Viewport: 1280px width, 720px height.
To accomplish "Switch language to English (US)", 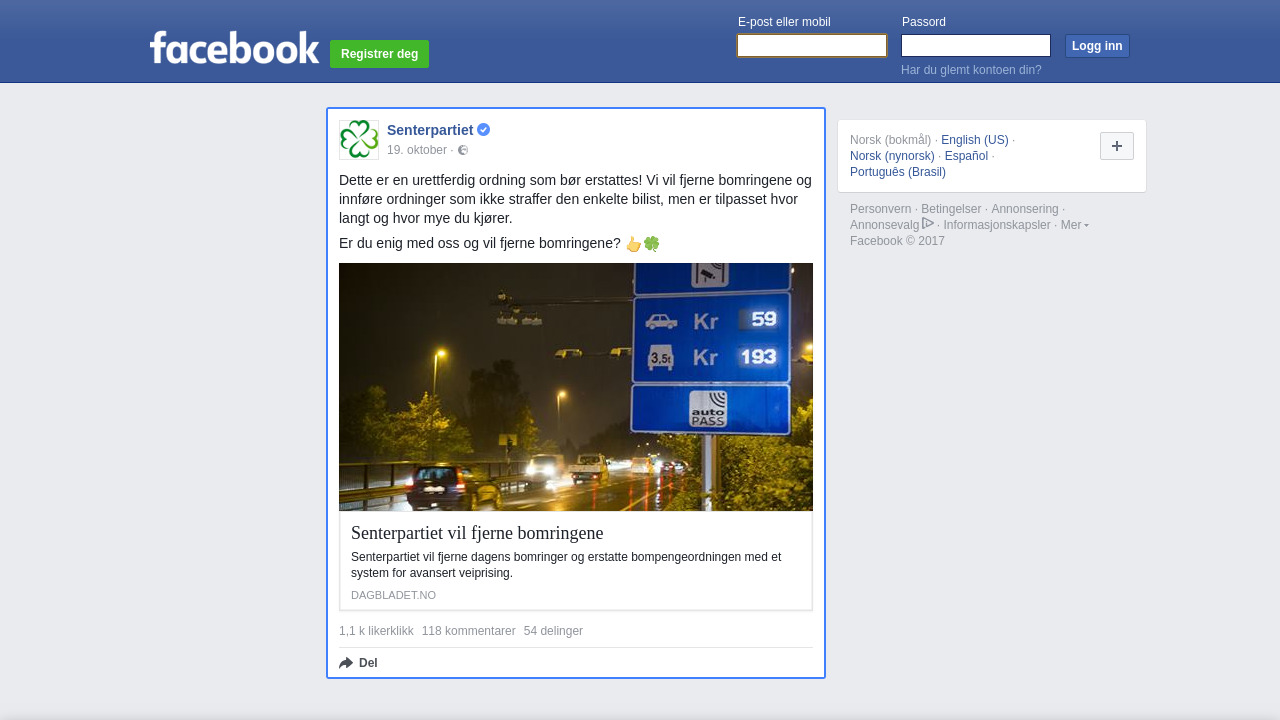I will point(975,140).
